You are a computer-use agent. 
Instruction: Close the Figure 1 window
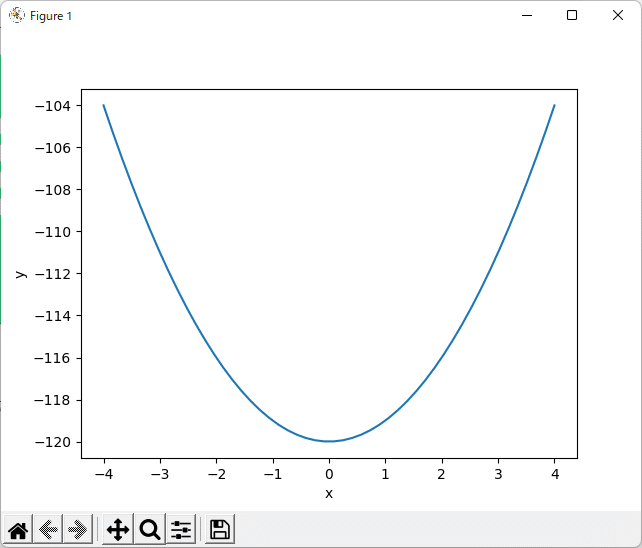(x=618, y=16)
